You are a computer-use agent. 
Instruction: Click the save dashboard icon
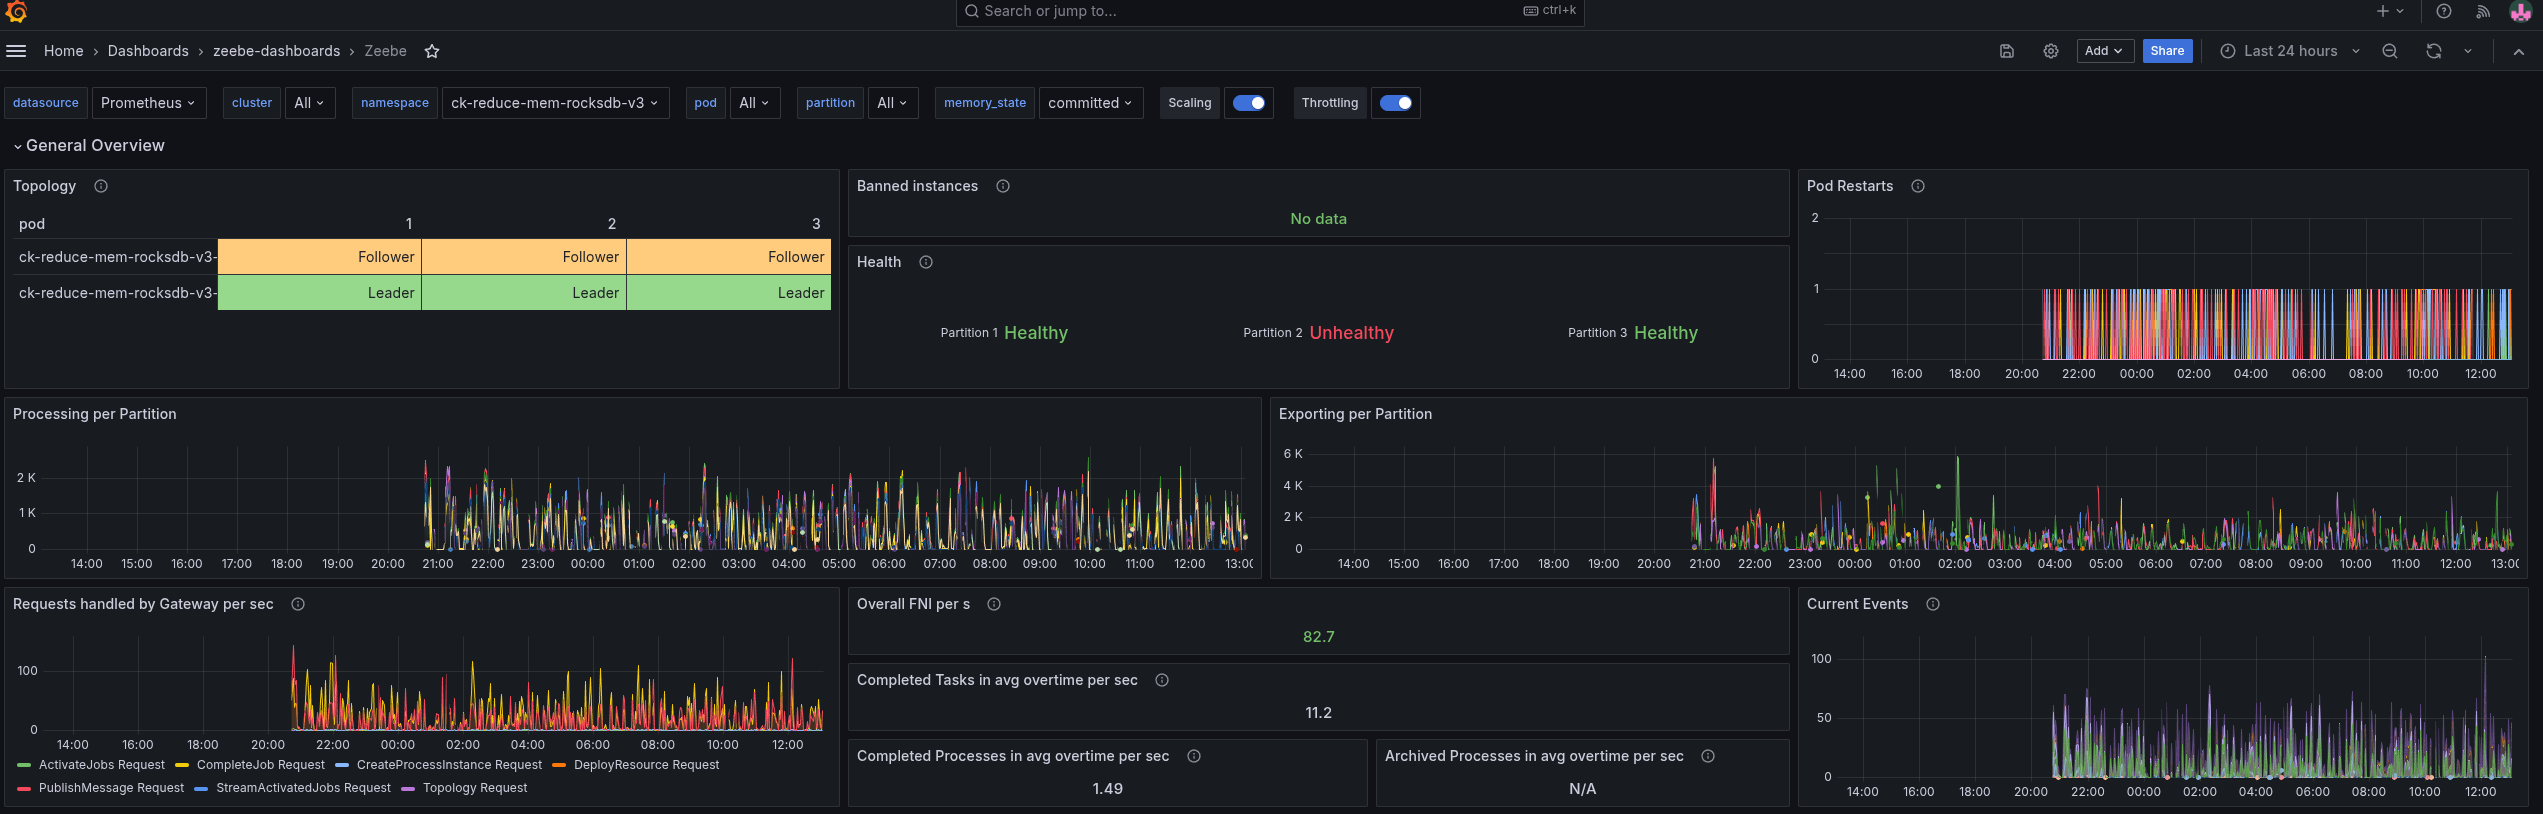pyautogui.click(x=2006, y=51)
